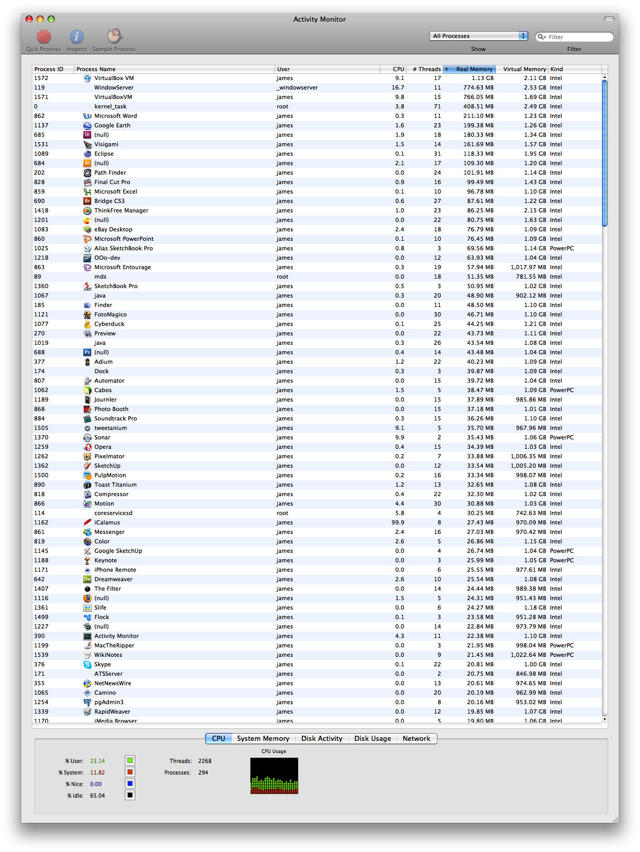
Task: Select the Microsoft Word process icon
Action: (88, 116)
